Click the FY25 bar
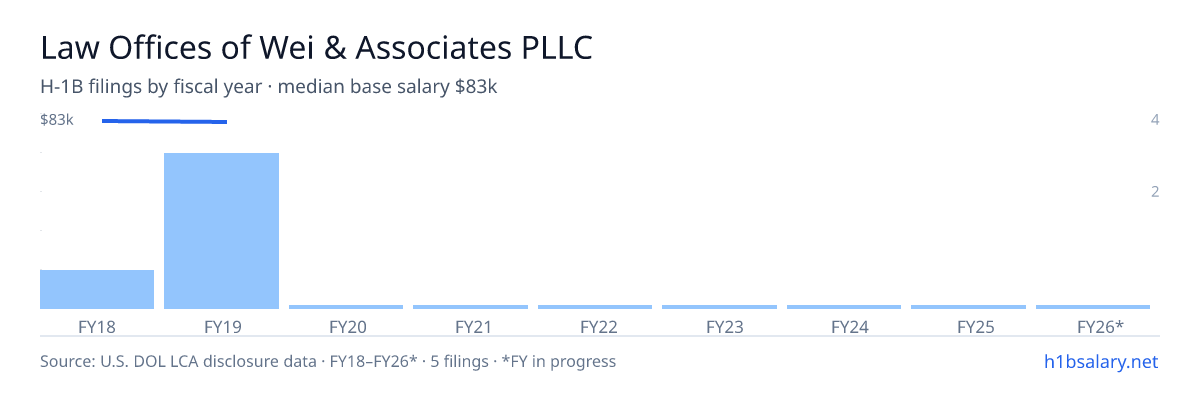 pyautogui.click(x=968, y=307)
